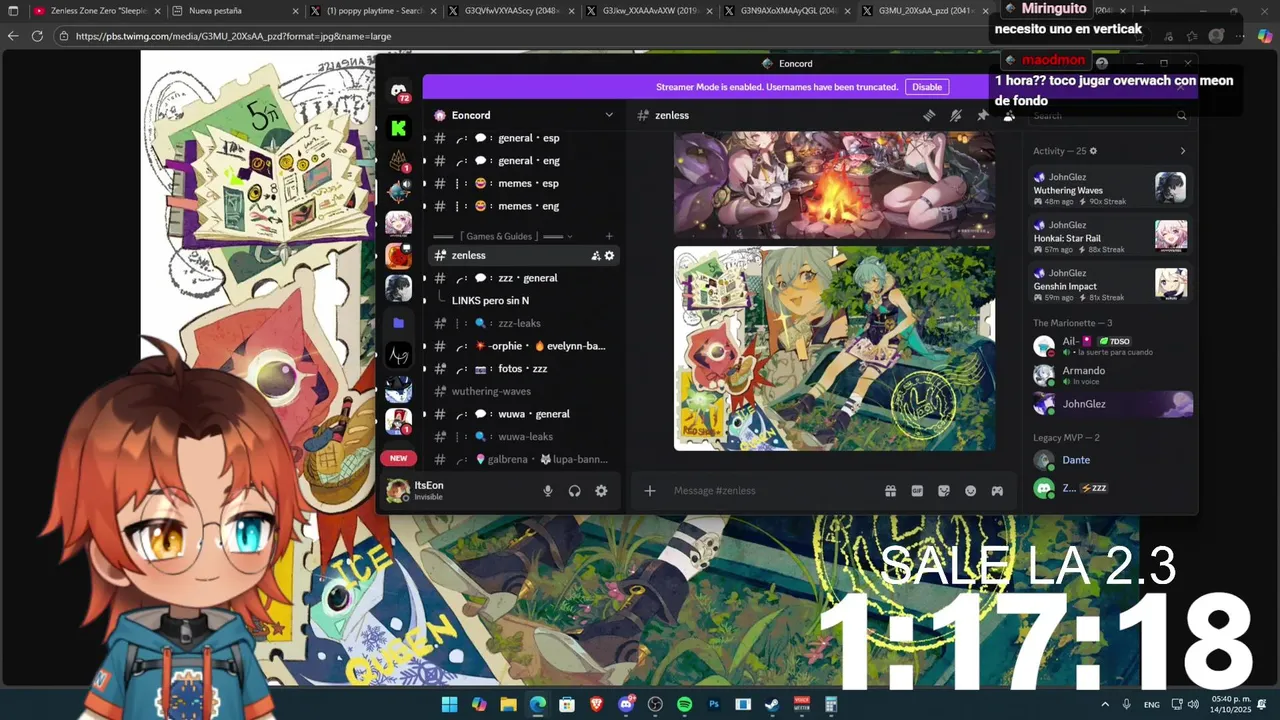Open edit channel gear on zenless
Screen dimensions: 1280x720
point(609,256)
